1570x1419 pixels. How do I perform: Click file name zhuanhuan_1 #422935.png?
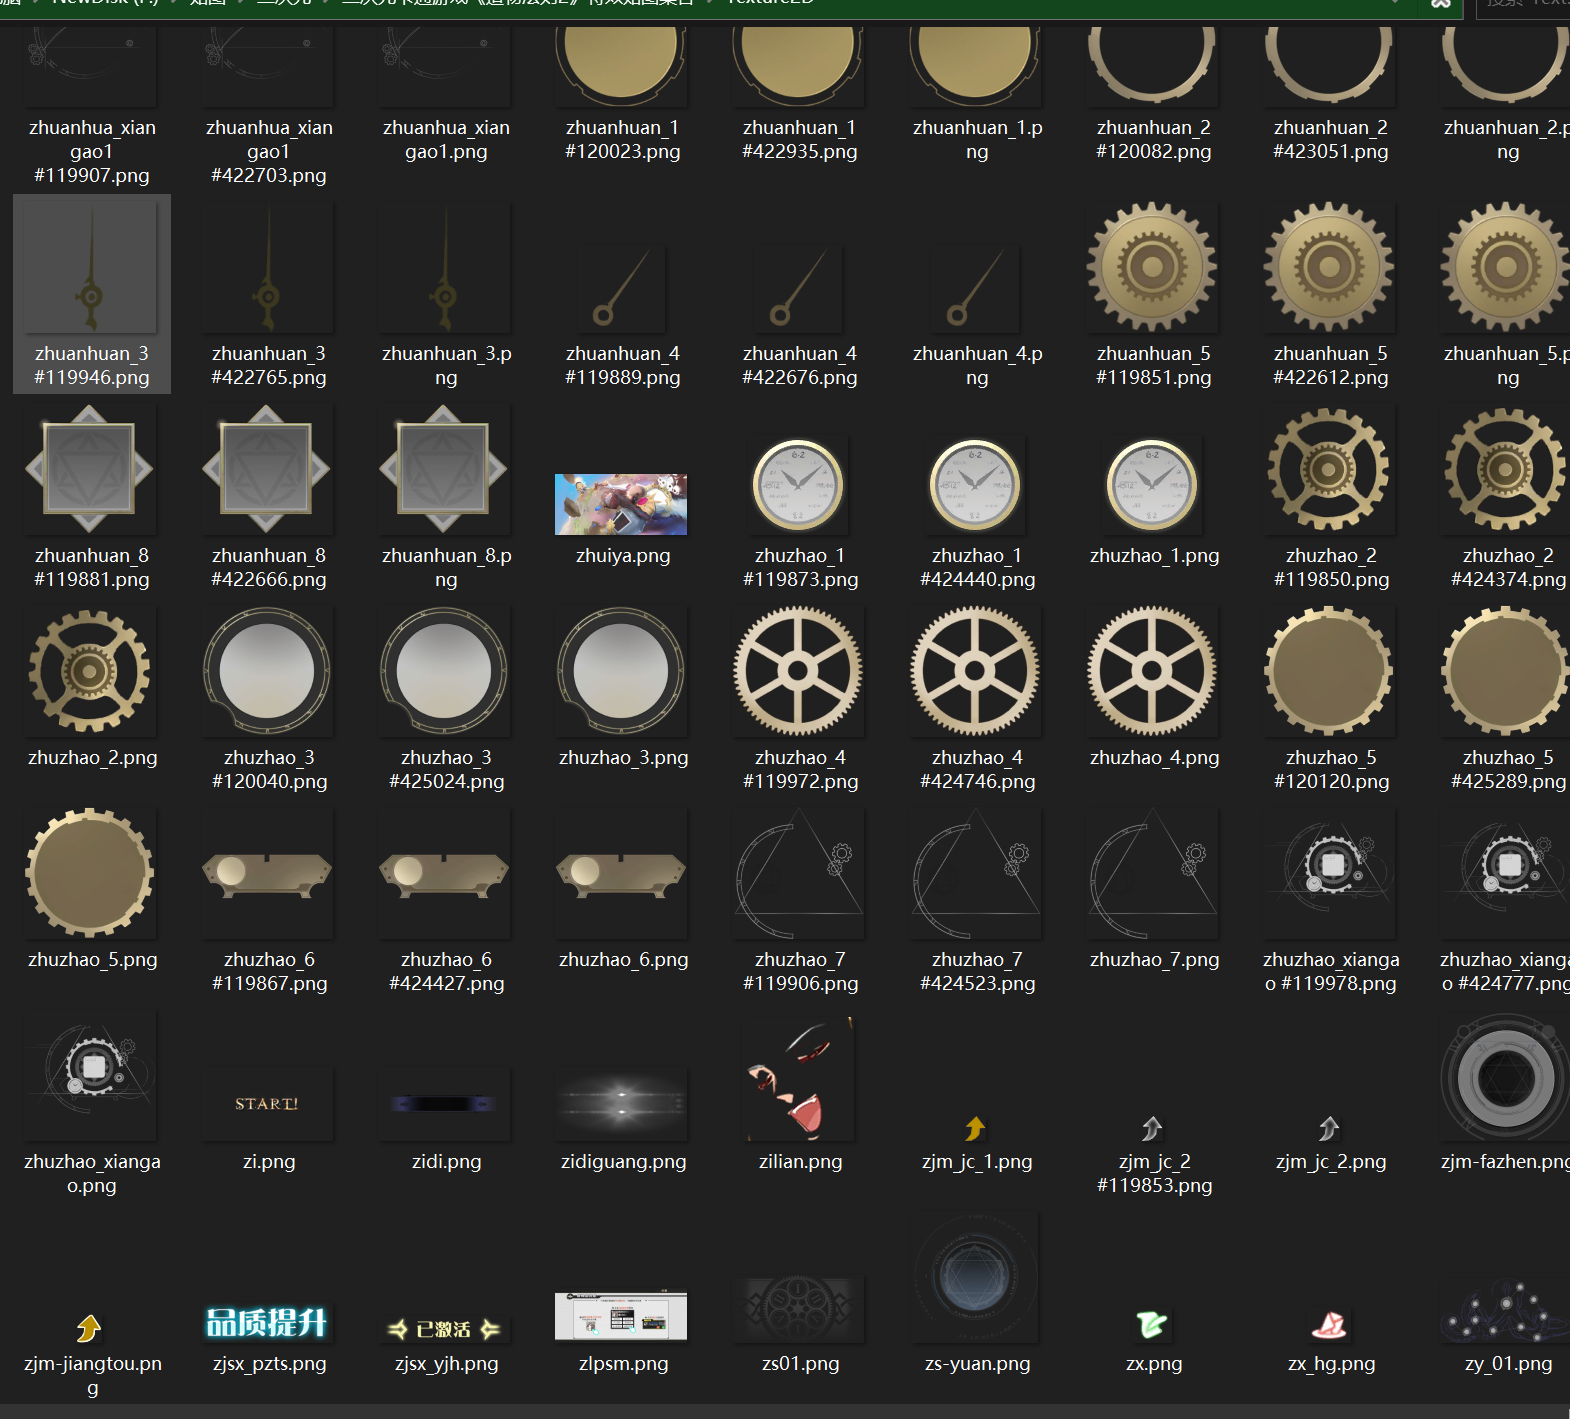point(799,139)
